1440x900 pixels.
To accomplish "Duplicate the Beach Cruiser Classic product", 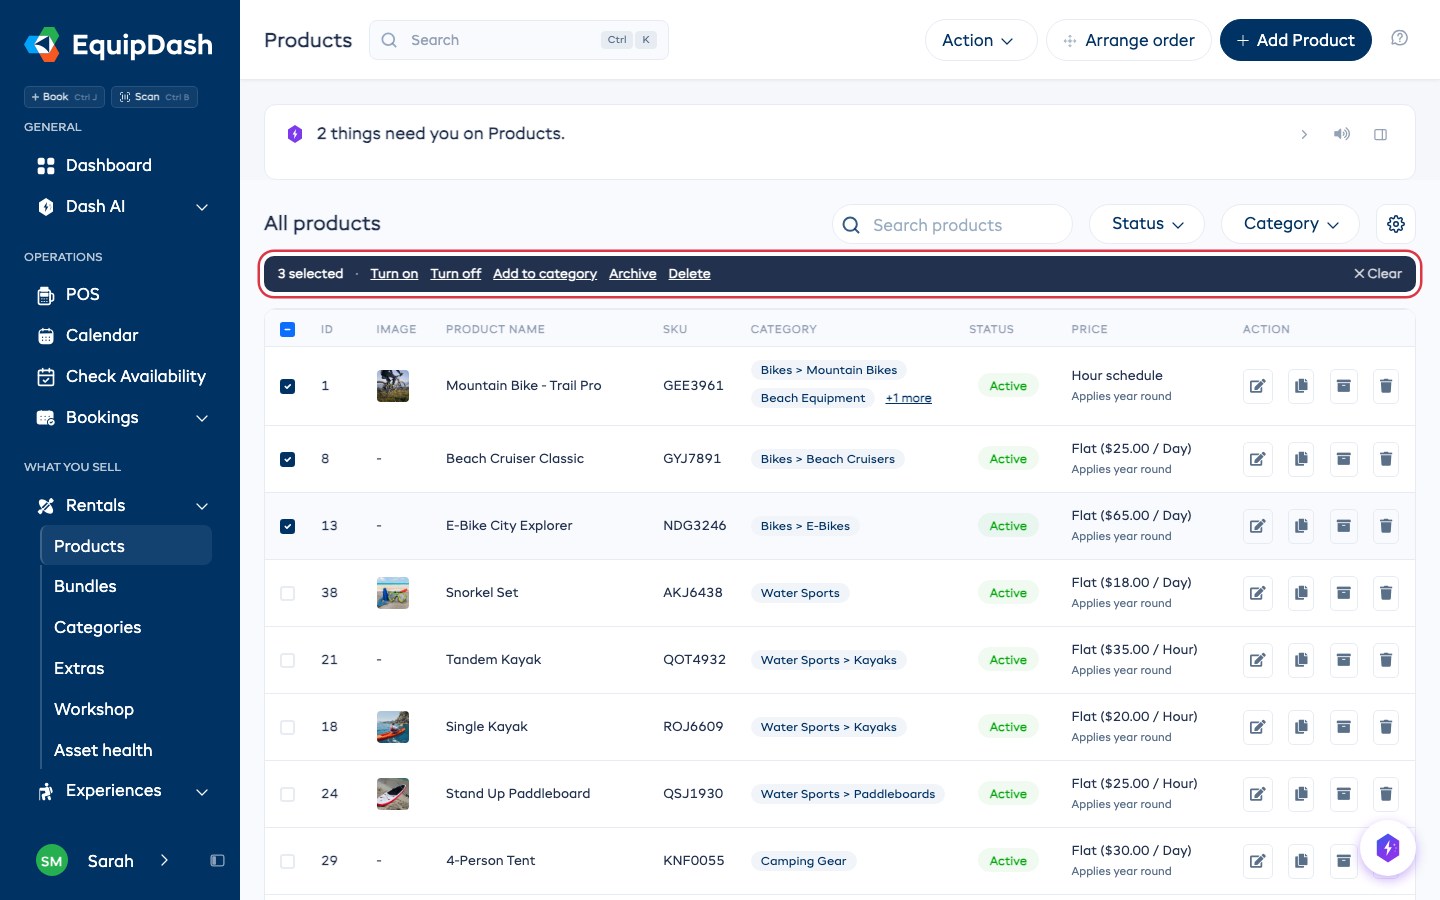I will (1301, 459).
